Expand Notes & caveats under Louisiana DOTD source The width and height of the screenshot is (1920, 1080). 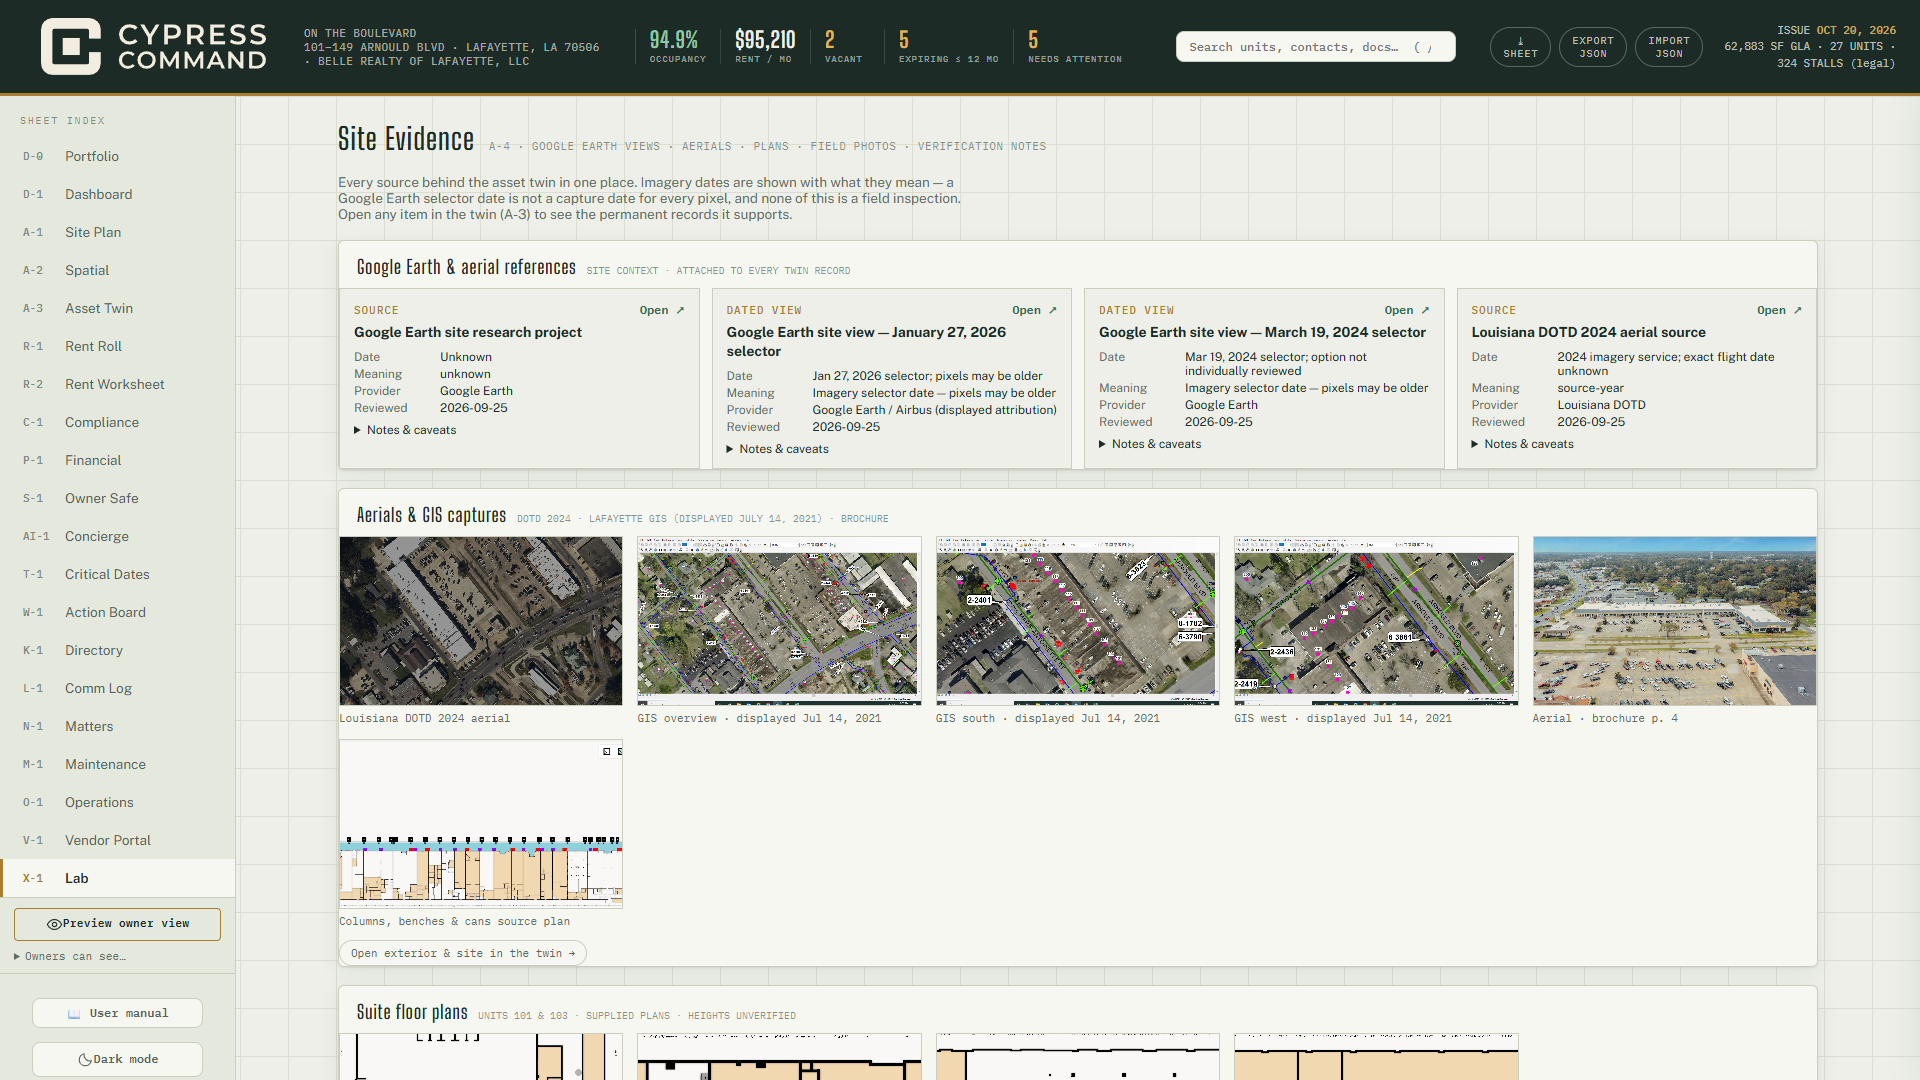coord(1522,444)
